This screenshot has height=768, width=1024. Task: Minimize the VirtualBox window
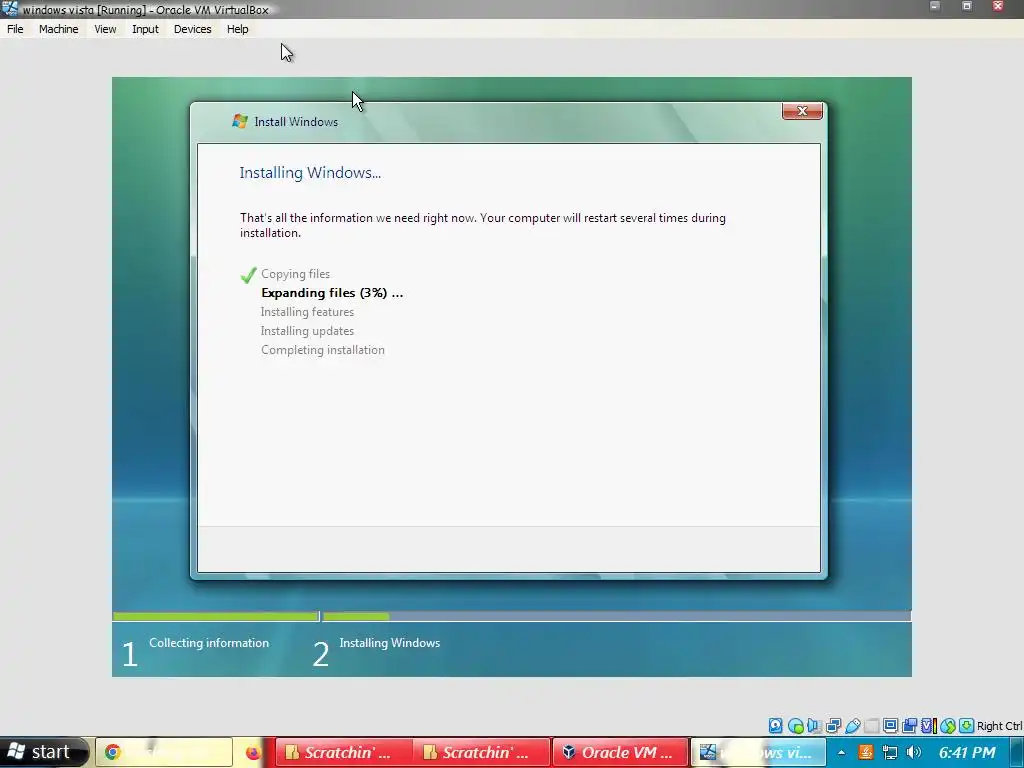click(x=935, y=7)
